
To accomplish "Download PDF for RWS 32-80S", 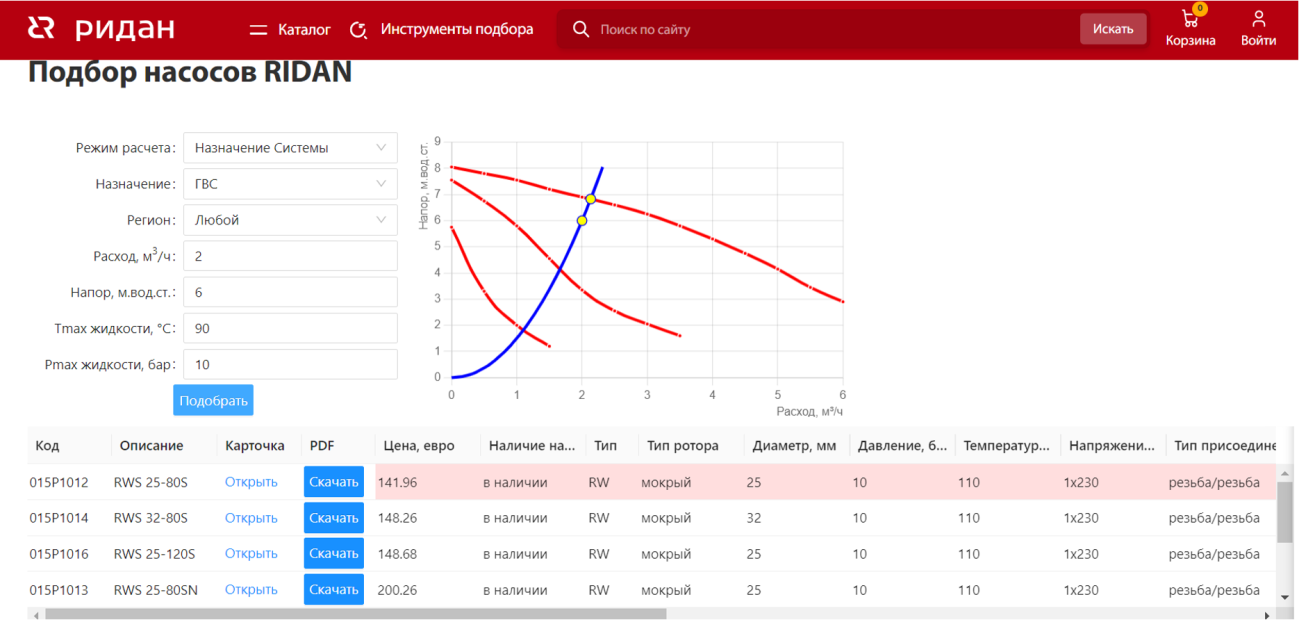I will tap(333, 518).
